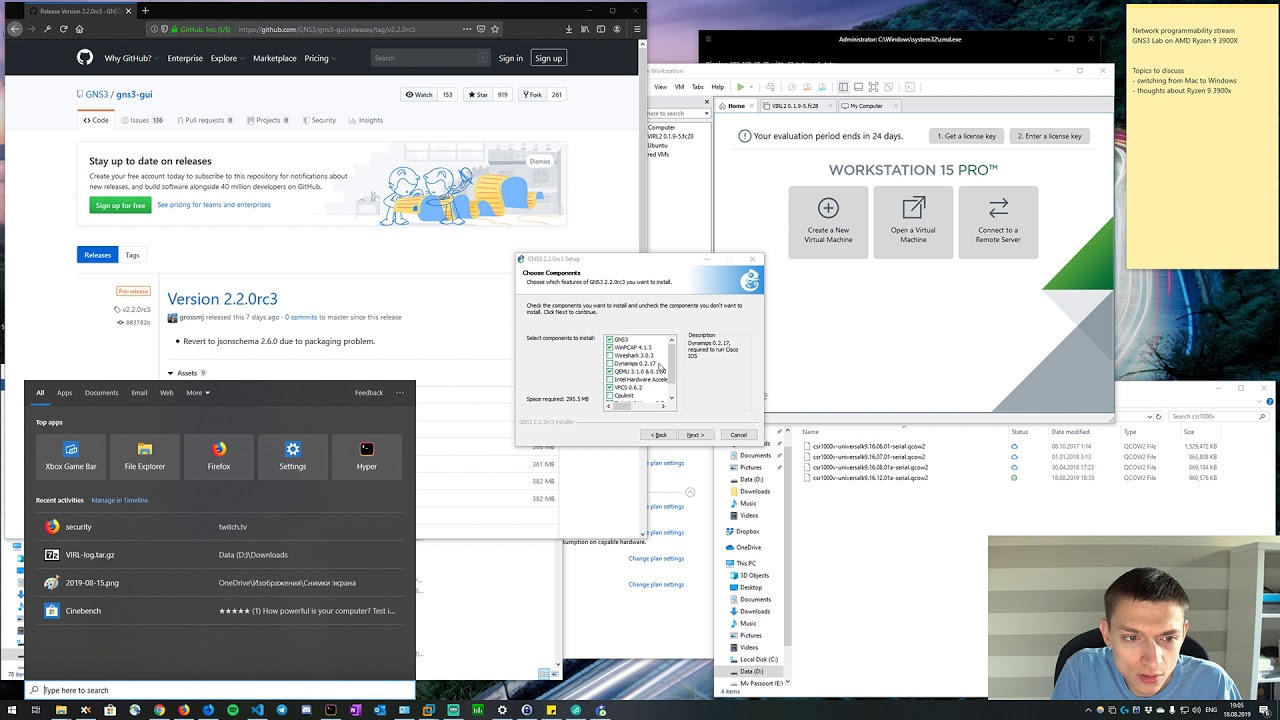Click Back in GNS3 setup

click(658, 435)
